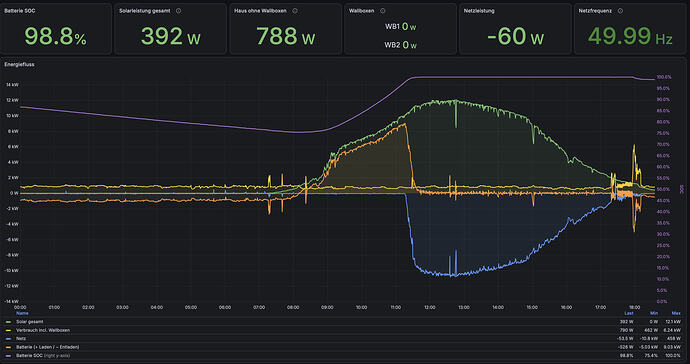
Task: Open info icon of Wallboxen panel
Action: (x=382, y=11)
